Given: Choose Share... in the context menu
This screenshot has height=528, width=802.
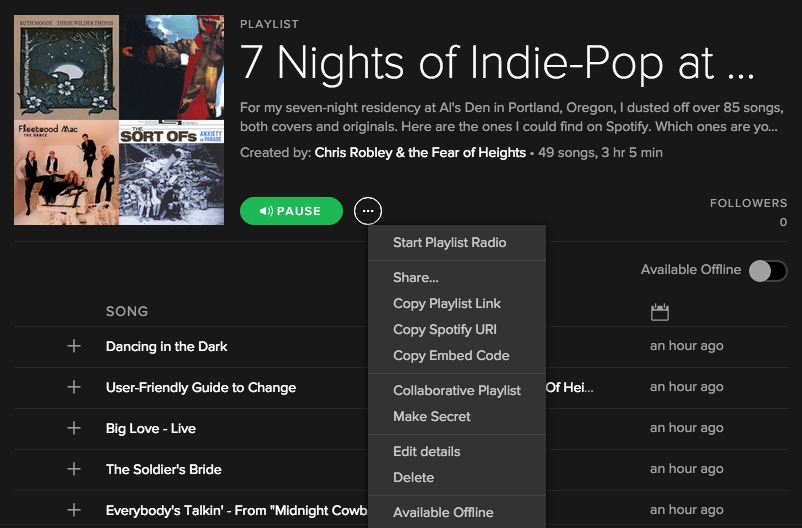Looking at the screenshot, I should point(416,277).
